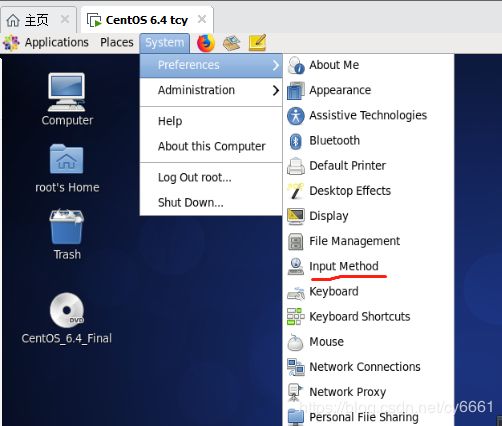The width and height of the screenshot is (502, 426).
Task: Expand the Preferences submenu arrow
Action: [x=275, y=65]
